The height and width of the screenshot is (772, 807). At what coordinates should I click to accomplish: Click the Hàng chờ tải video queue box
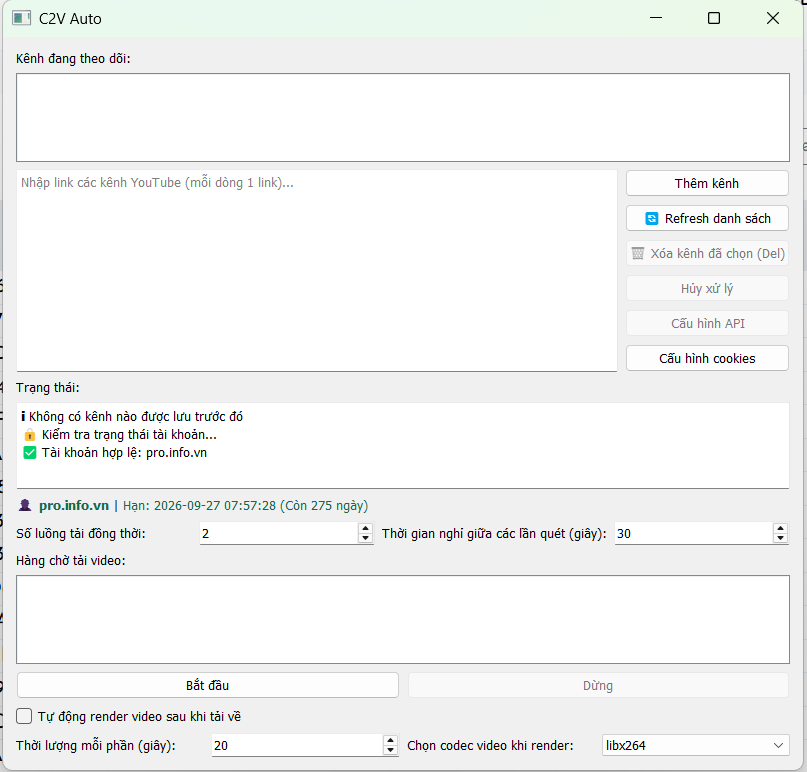pos(402,619)
